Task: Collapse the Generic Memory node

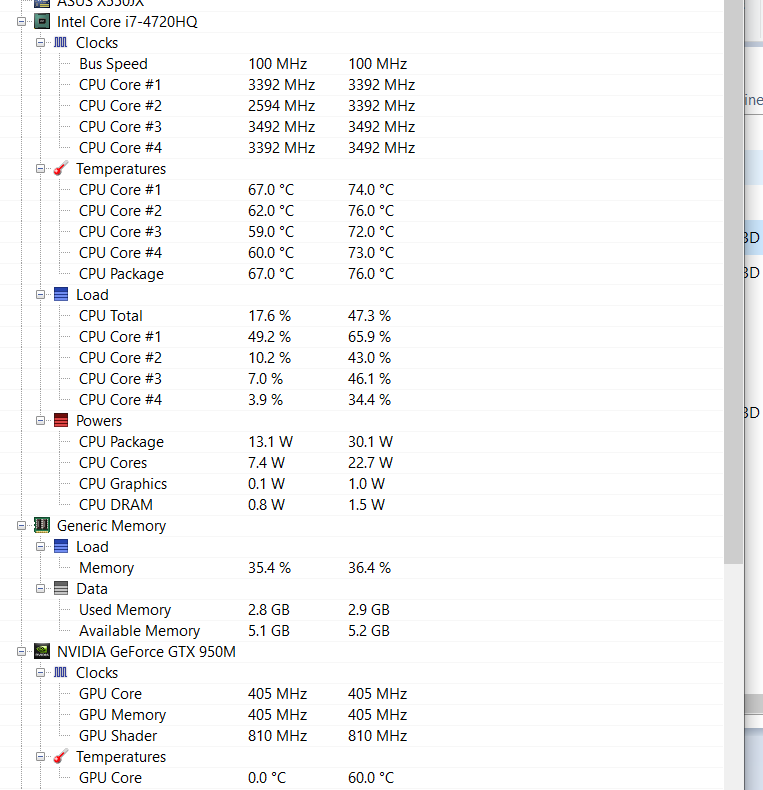Action: pyautogui.click(x=21, y=525)
